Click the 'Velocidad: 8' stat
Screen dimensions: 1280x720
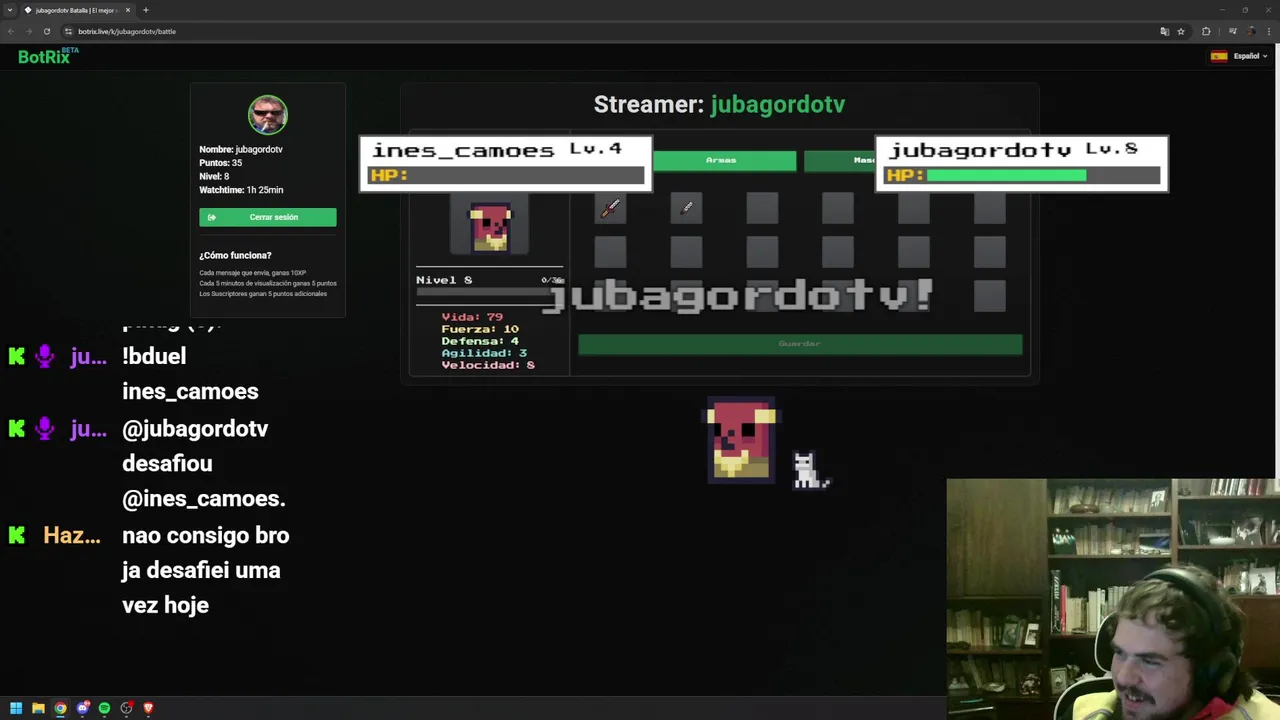pos(488,365)
